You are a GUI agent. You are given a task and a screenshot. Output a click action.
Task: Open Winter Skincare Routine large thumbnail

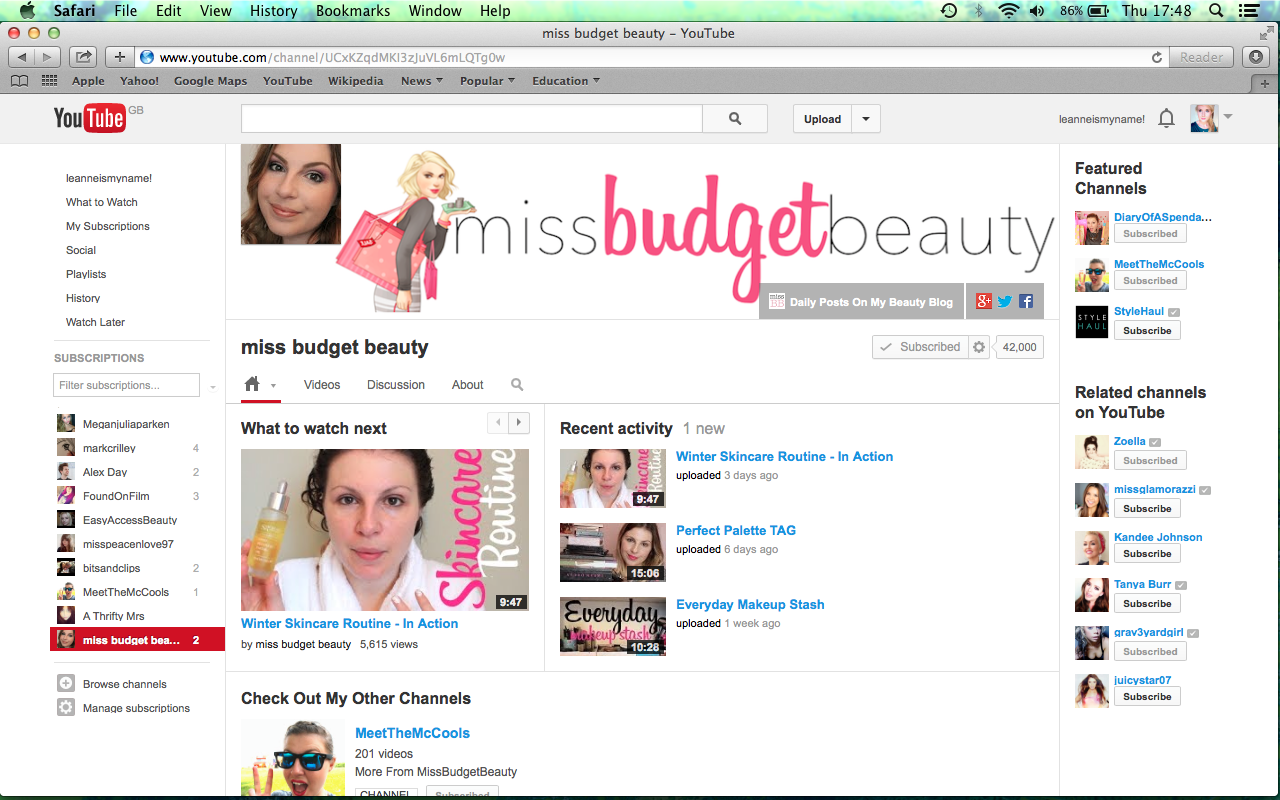[x=385, y=530]
